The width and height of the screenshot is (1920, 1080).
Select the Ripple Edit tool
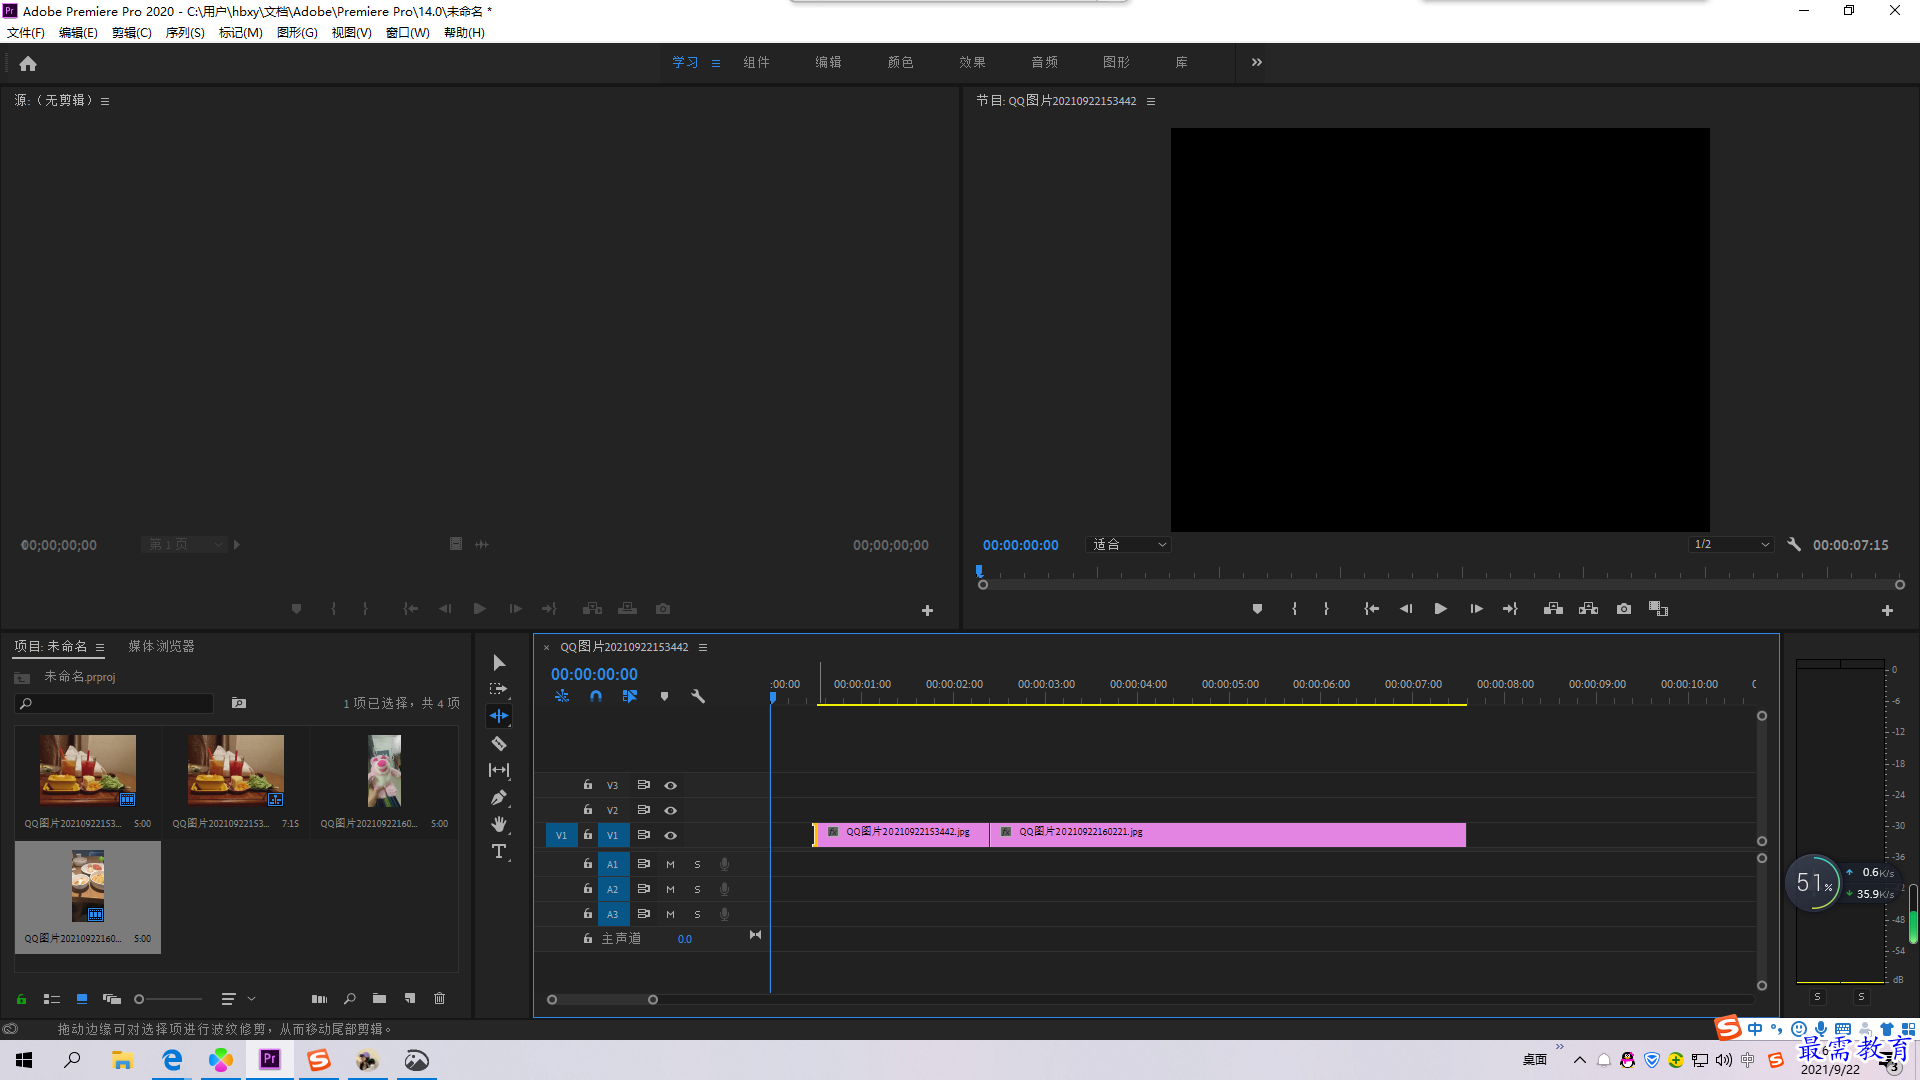499,716
